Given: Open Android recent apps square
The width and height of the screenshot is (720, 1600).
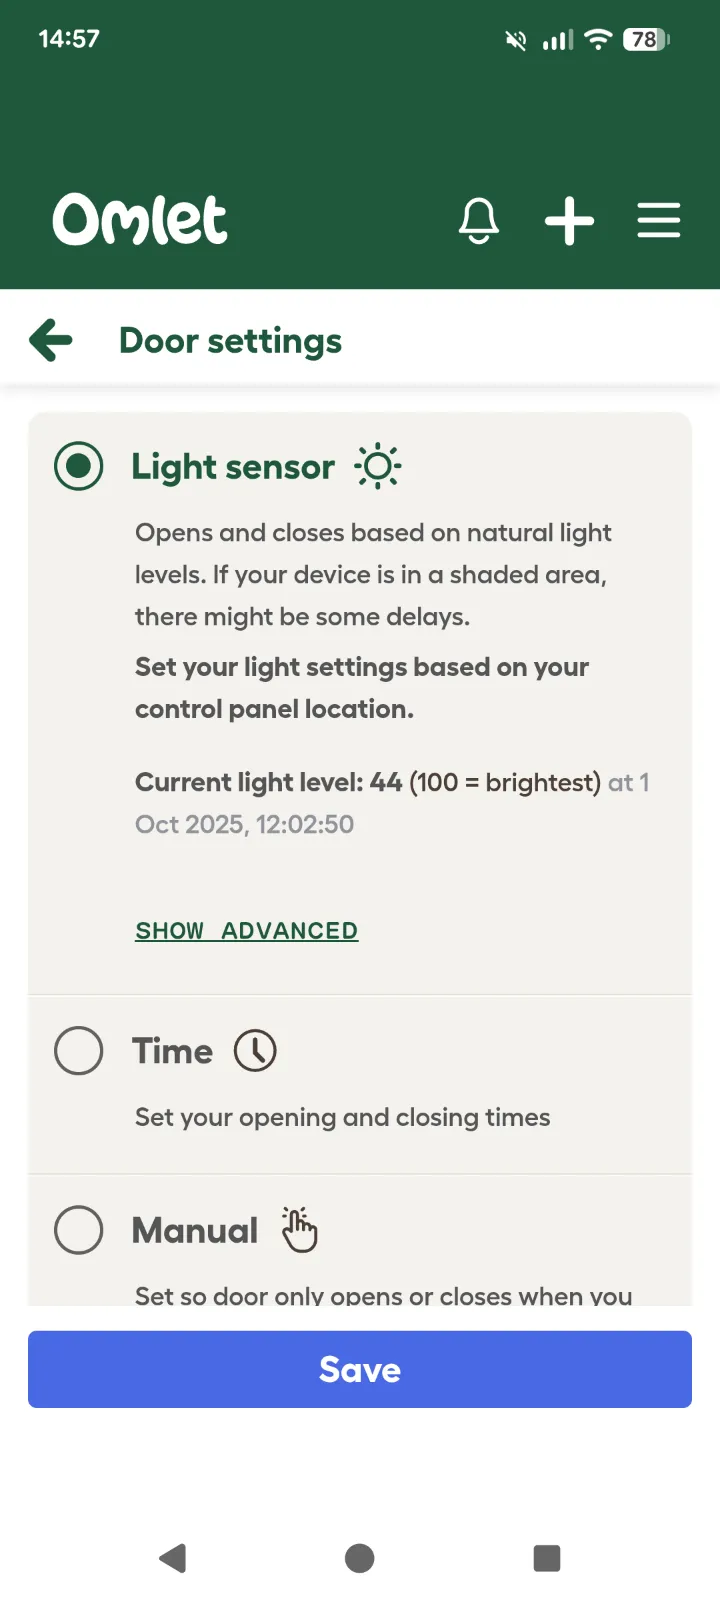Looking at the screenshot, I should tap(547, 1558).
